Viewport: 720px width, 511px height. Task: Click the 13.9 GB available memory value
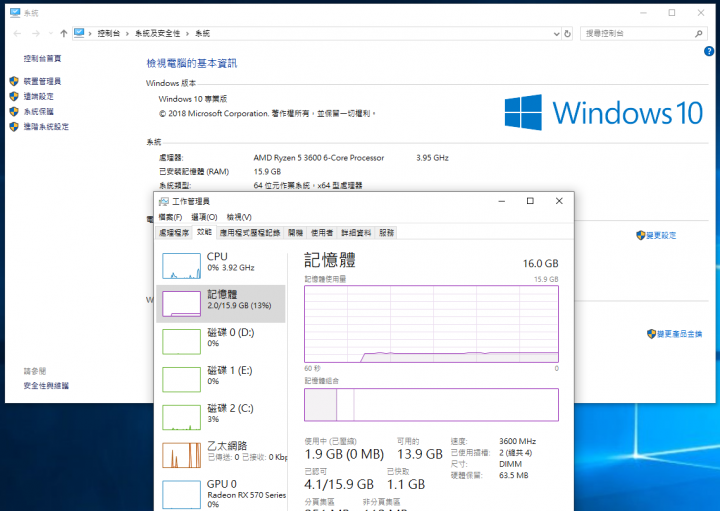pos(420,455)
